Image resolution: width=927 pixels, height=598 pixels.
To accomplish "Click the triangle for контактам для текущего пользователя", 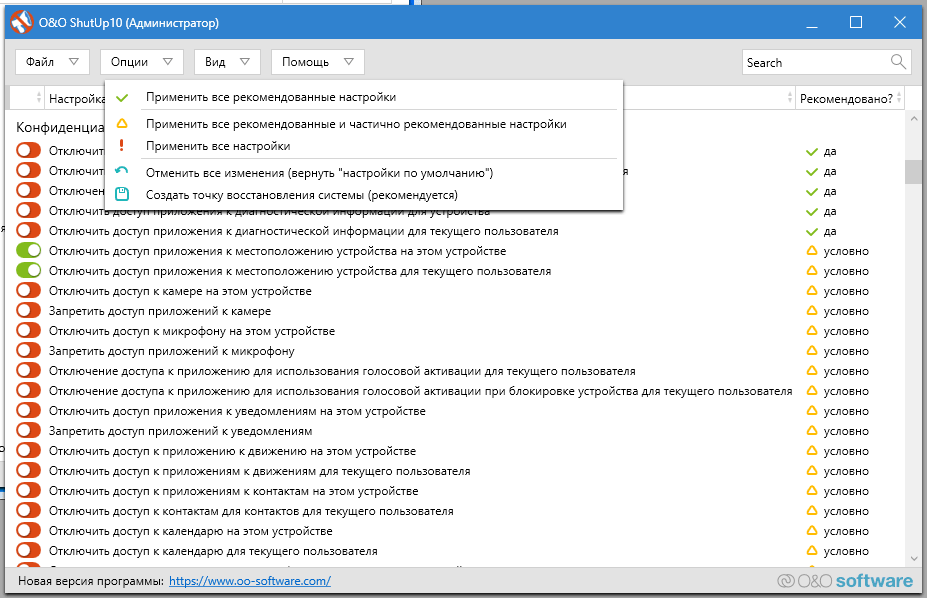I will 812,511.
